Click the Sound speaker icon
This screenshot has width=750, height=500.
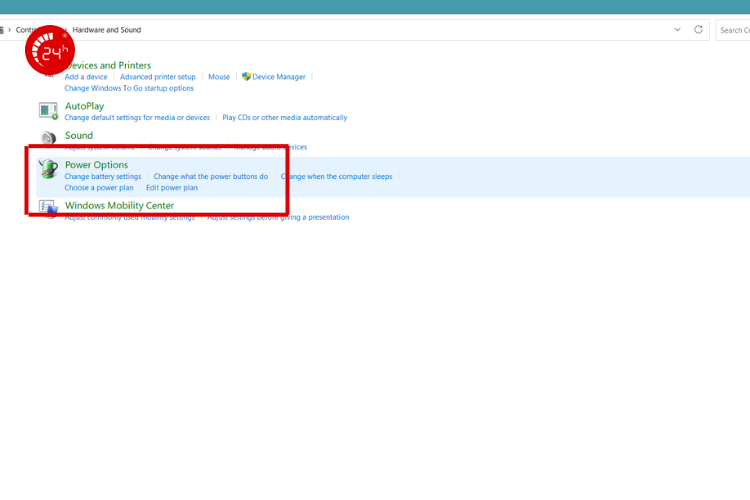click(48, 139)
